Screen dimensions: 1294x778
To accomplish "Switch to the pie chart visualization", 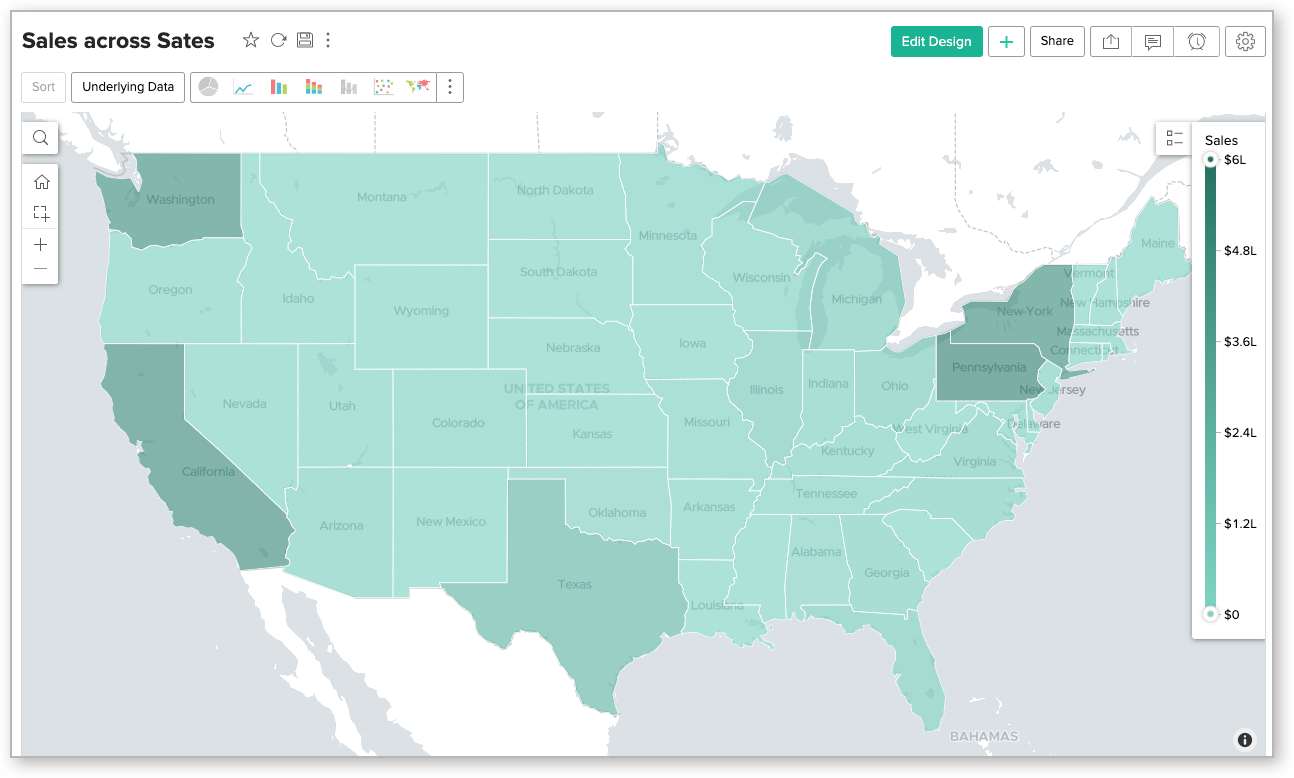I will pyautogui.click(x=208, y=87).
